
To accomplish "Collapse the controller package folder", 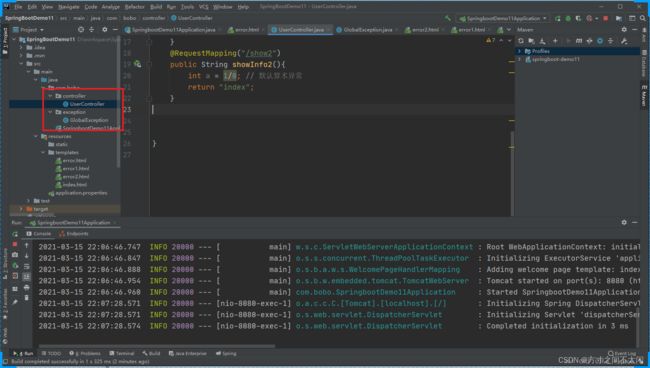I will tap(51, 96).
